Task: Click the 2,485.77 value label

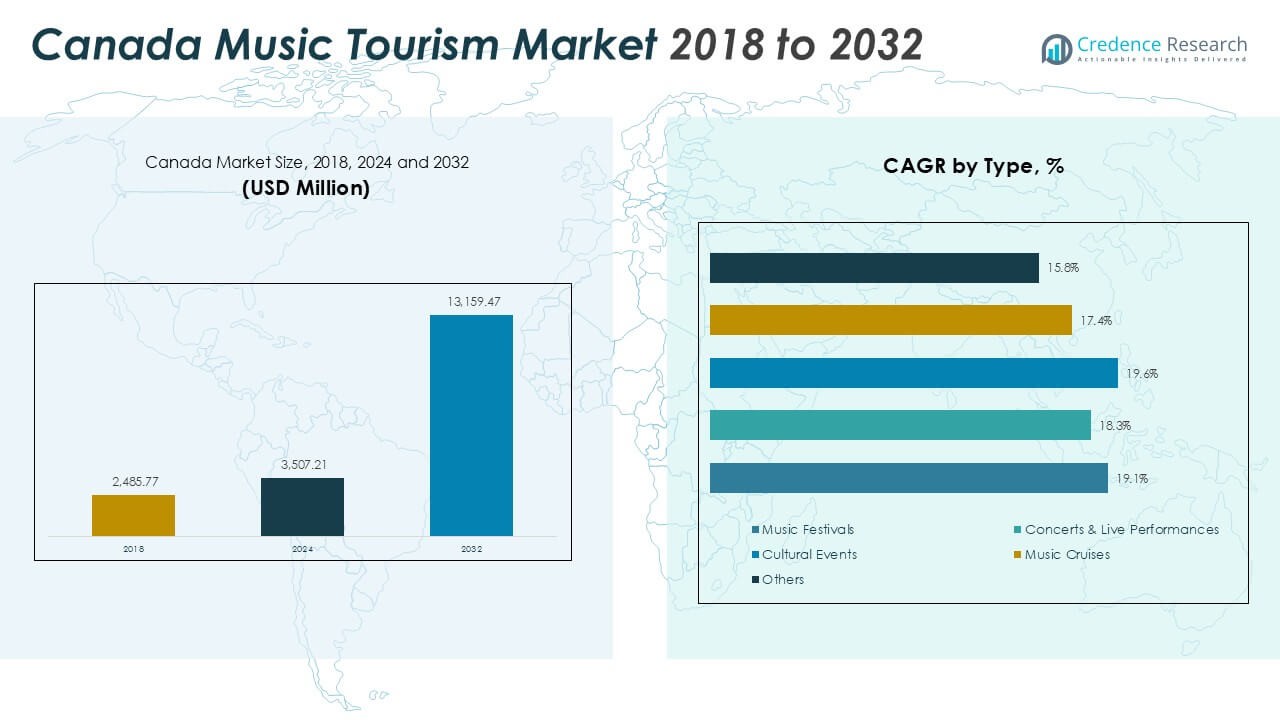Action: point(133,481)
